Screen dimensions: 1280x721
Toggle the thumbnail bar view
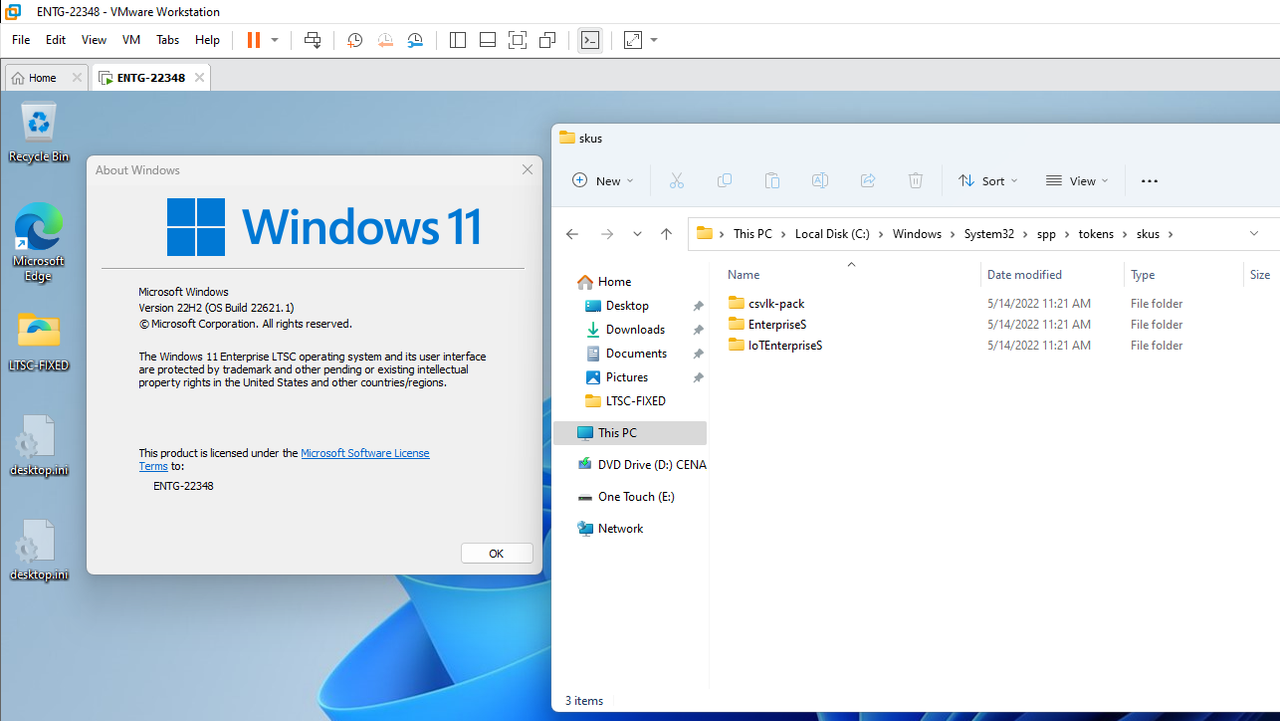click(x=487, y=40)
